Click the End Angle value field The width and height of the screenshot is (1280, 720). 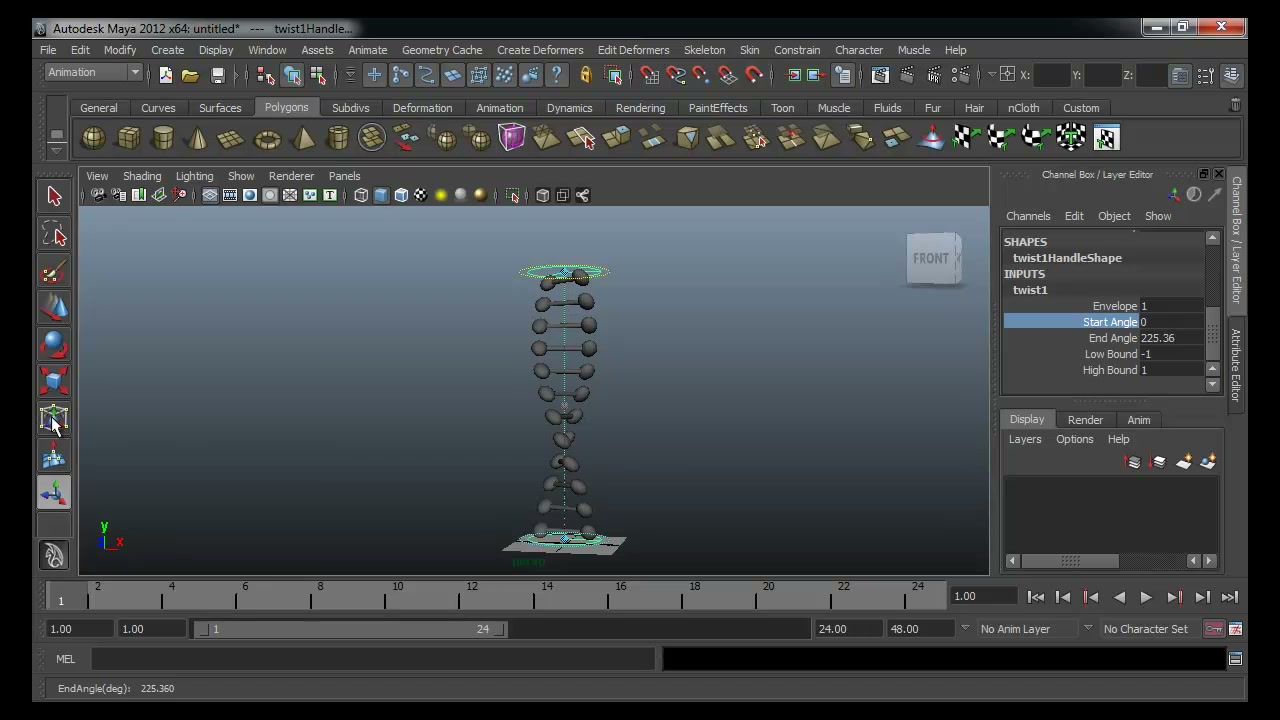pos(1171,338)
